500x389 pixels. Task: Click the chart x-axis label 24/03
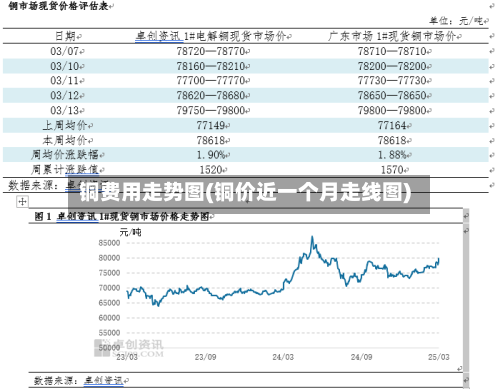point(283,357)
